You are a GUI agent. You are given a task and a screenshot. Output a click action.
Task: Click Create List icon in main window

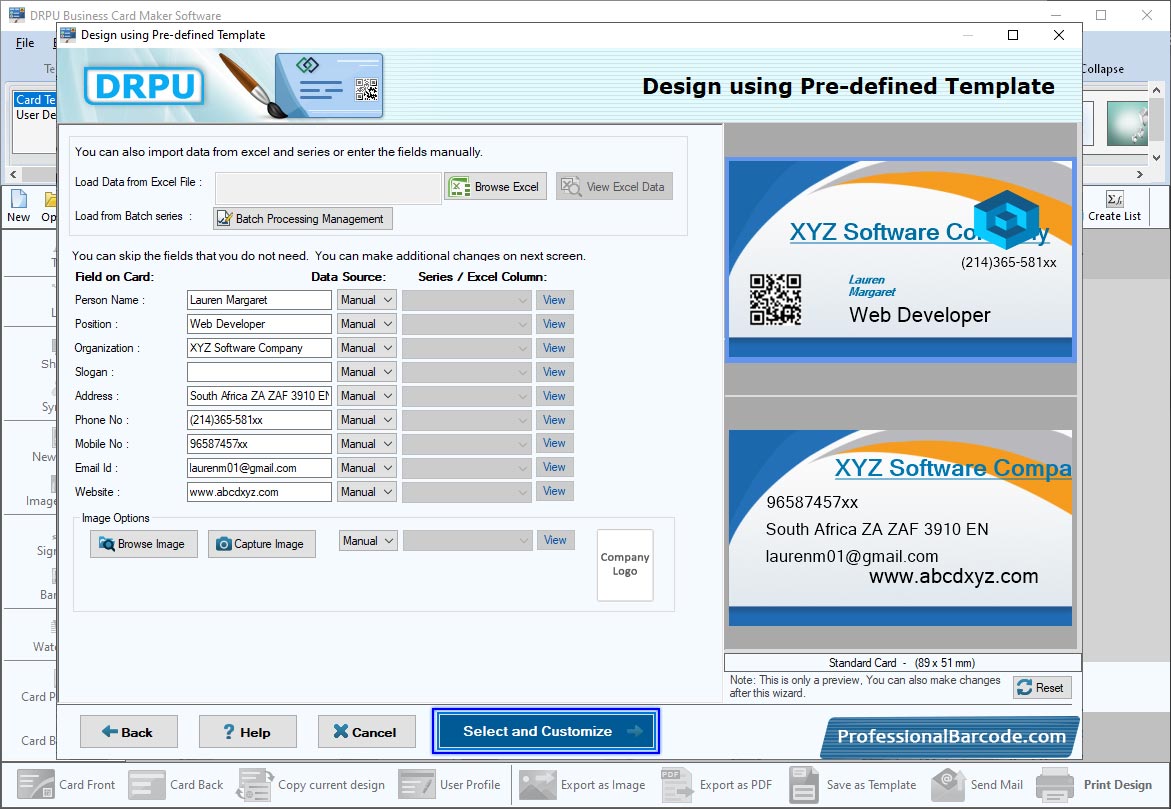coord(1114,206)
